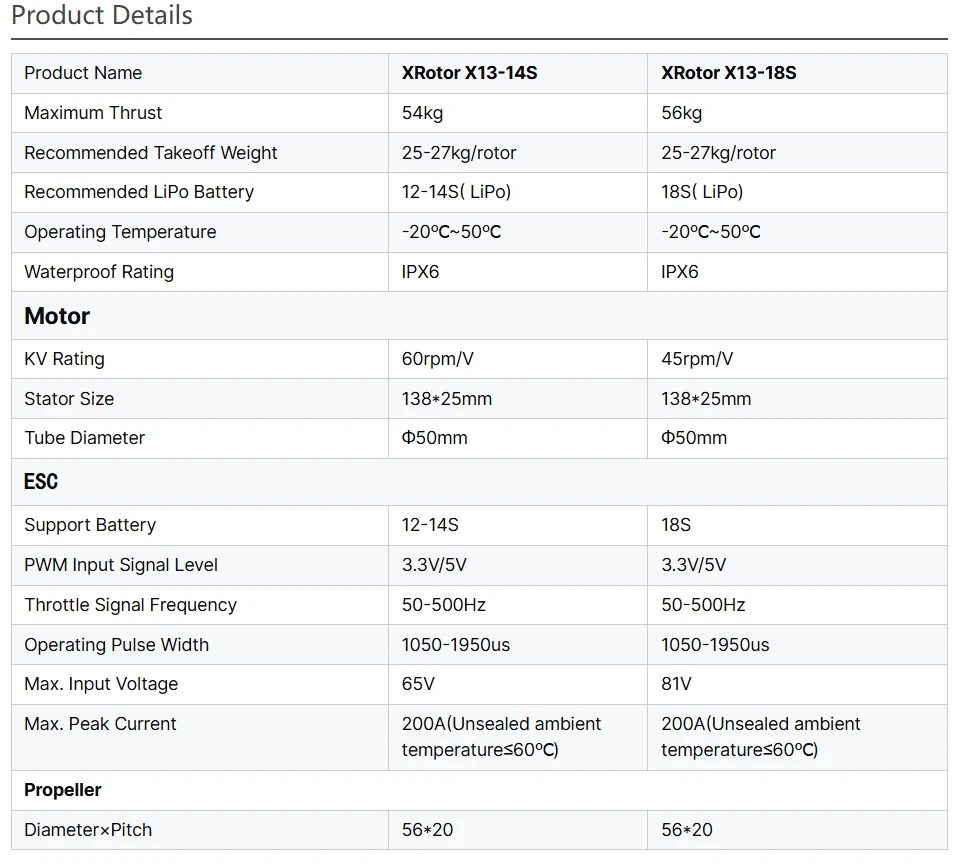Click the 'Motor' section heading
Viewport: 975px width, 867px height.
[57, 316]
